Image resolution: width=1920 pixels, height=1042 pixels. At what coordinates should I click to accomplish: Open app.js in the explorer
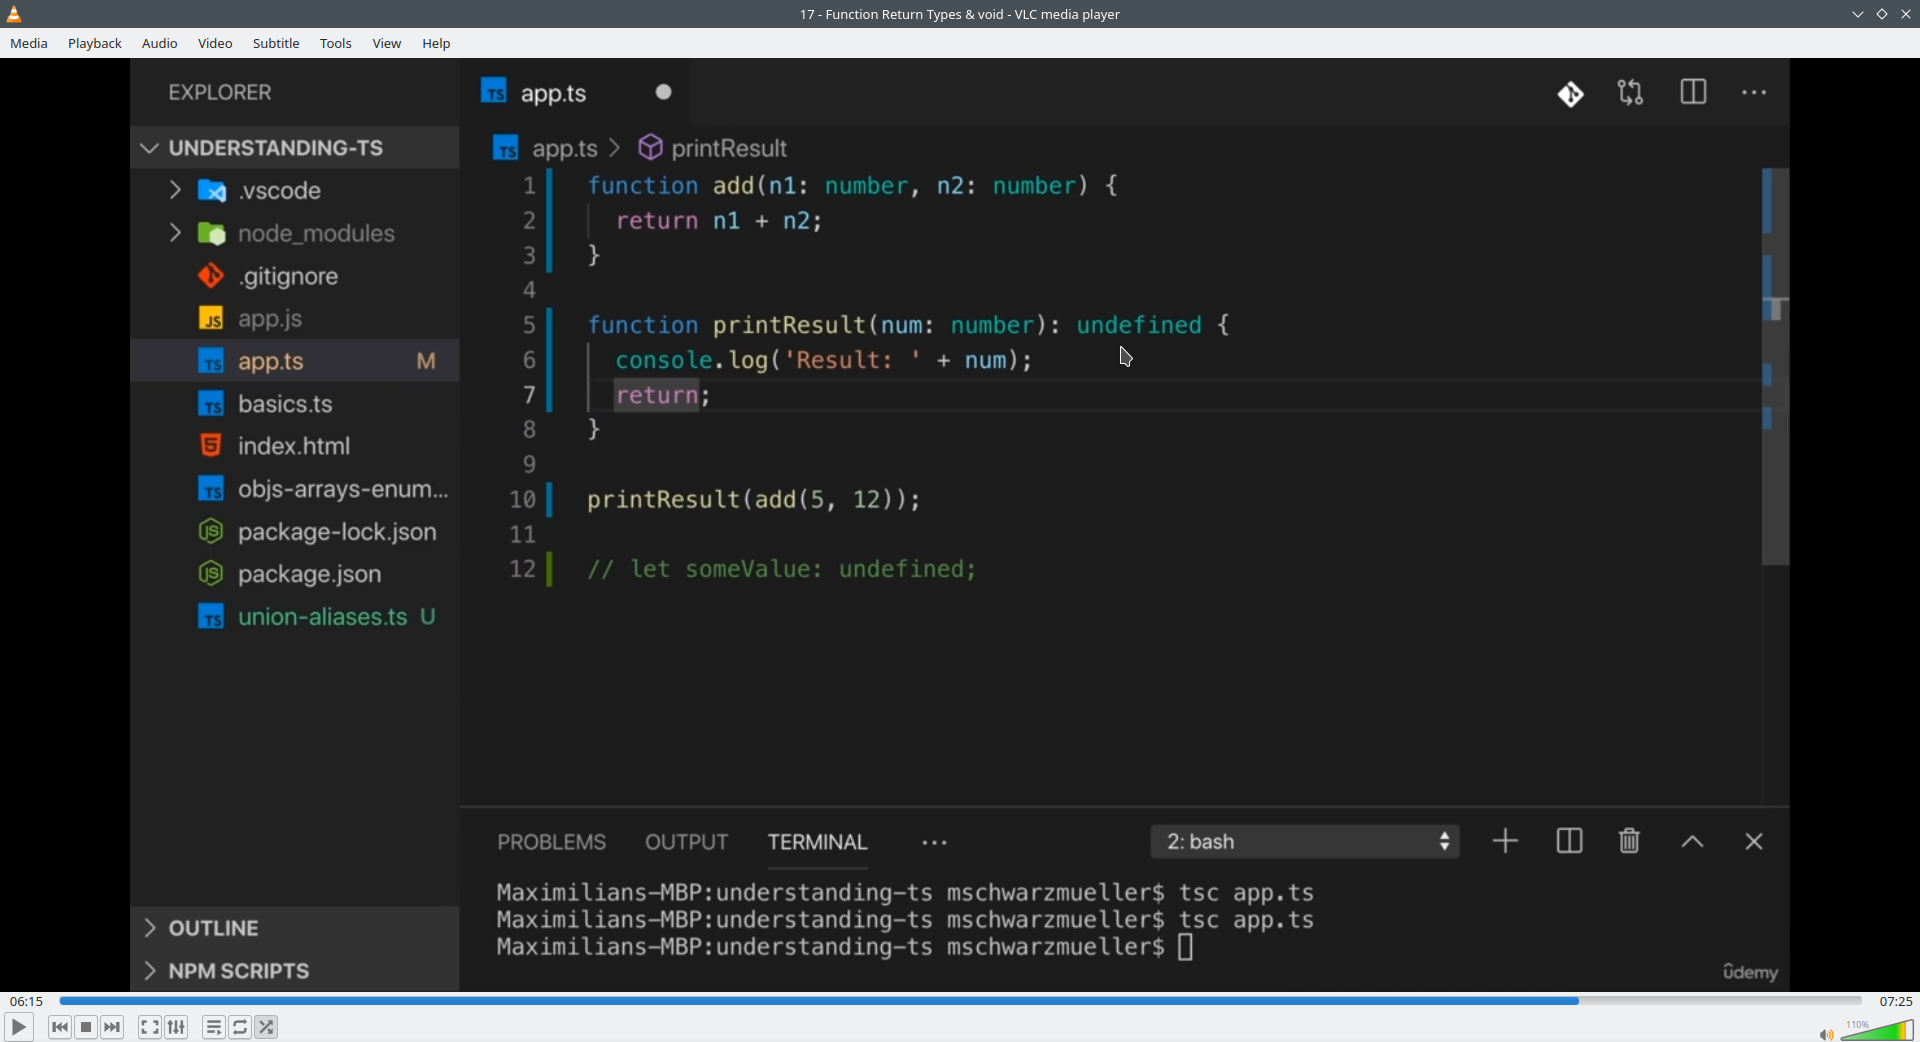[295, 319]
